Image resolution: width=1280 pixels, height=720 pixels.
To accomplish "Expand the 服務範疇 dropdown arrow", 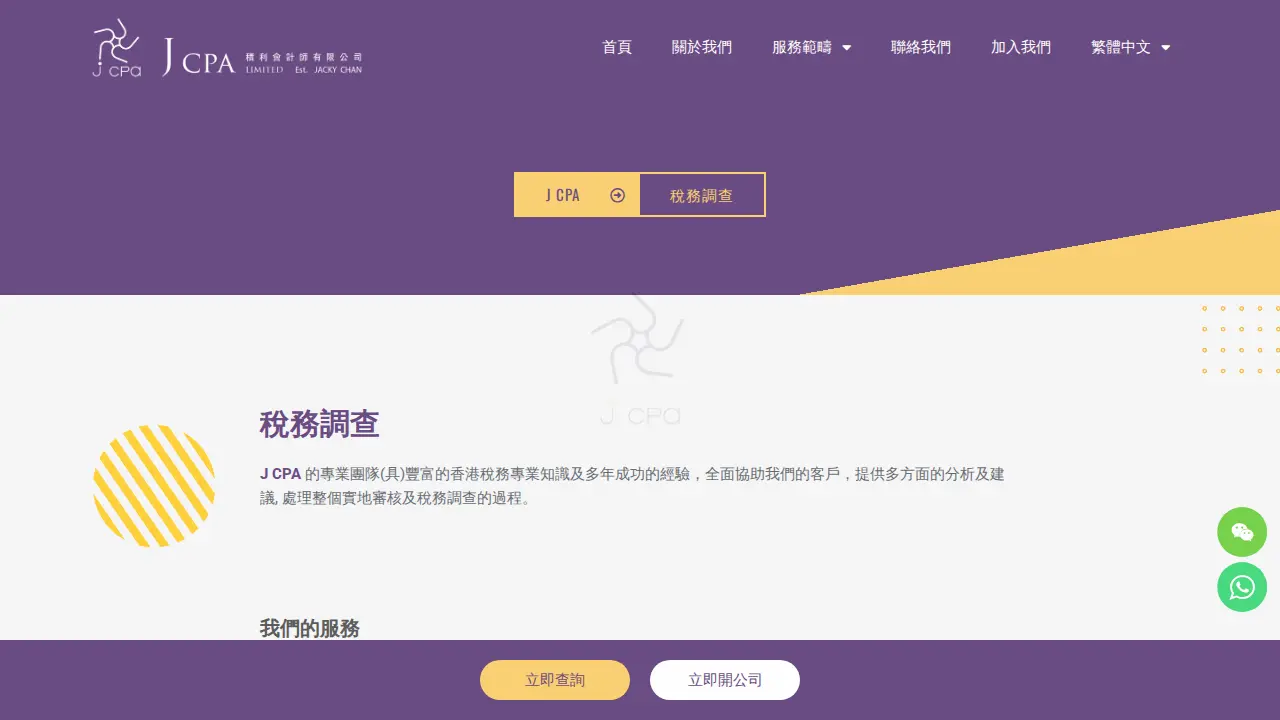I will [x=846, y=47].
